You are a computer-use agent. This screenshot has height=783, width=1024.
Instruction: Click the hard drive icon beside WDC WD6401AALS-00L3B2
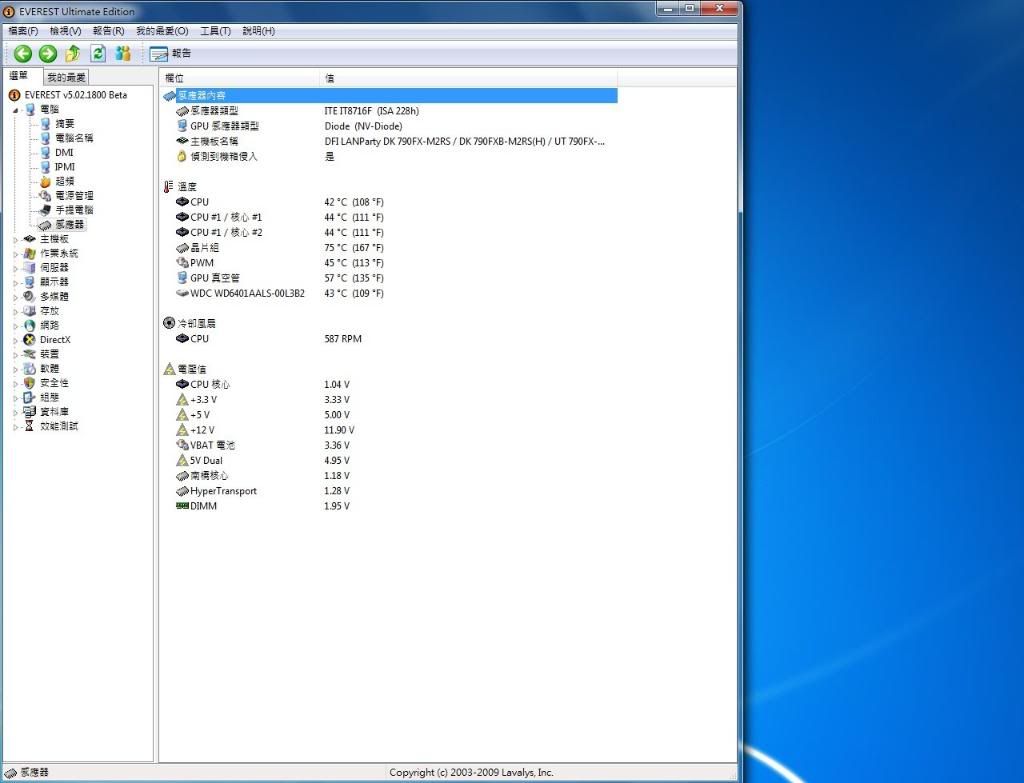tap(182, 293)
